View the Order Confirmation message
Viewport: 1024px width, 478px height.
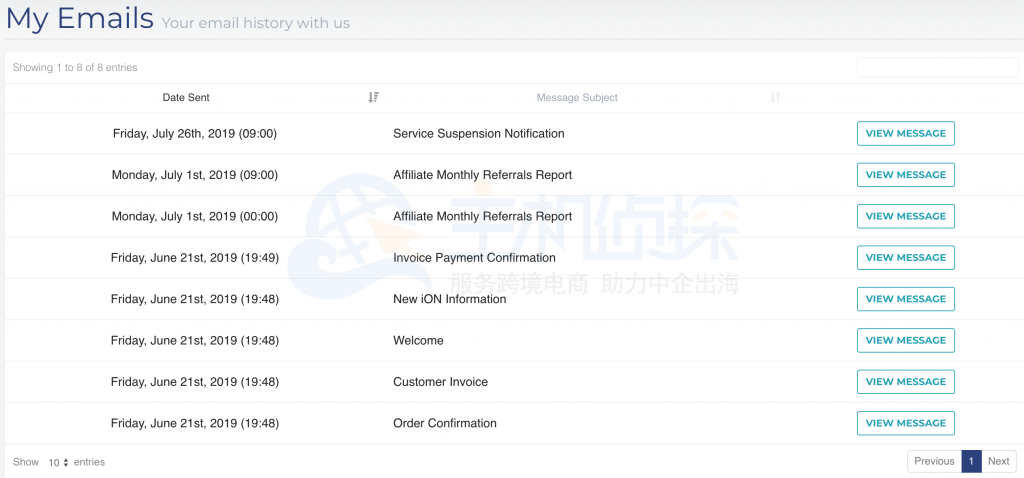point(905,423)
